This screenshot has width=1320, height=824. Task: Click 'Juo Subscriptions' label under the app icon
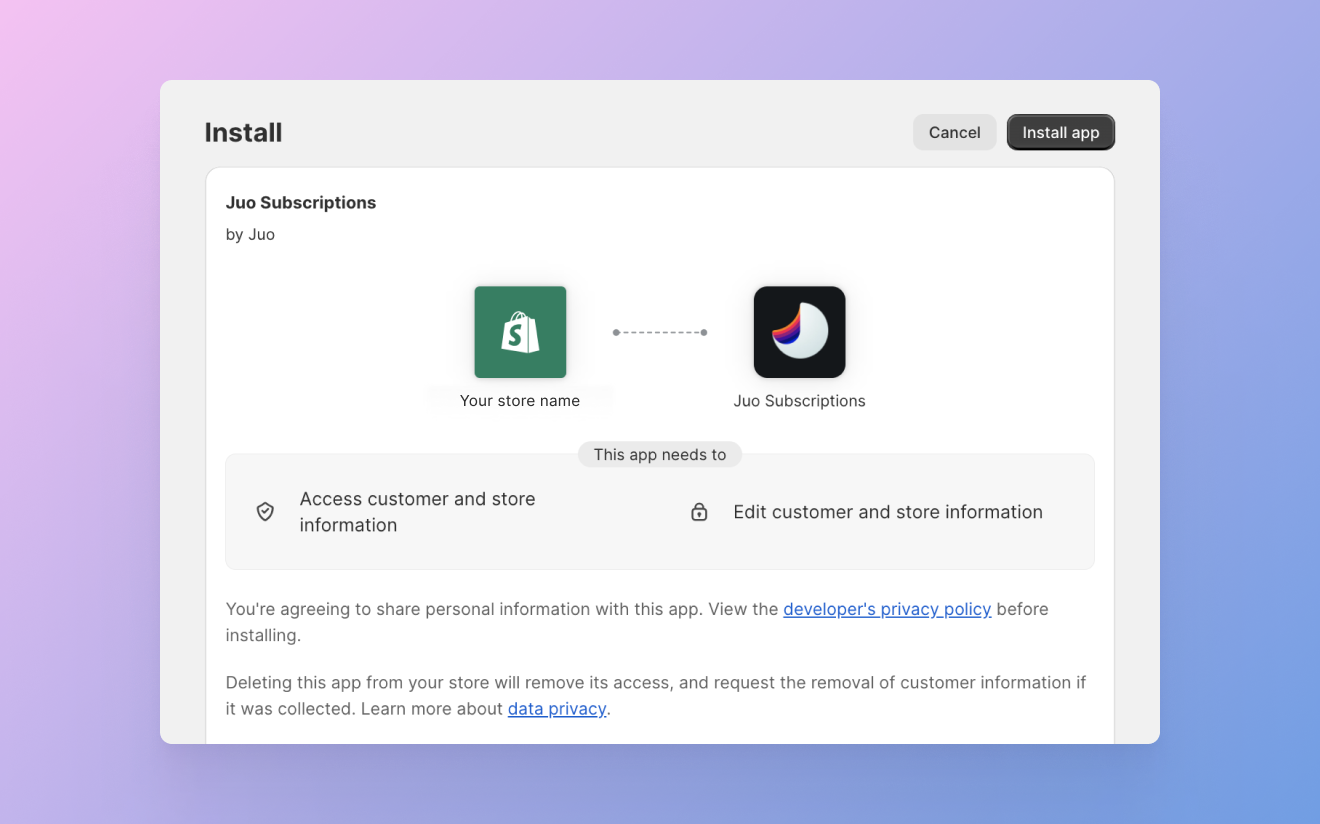799,401
